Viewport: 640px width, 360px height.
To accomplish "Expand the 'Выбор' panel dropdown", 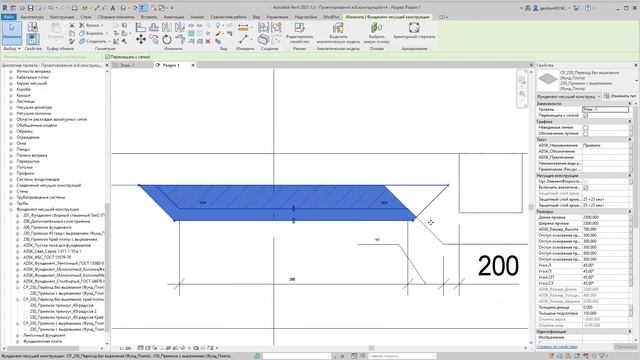I will pyautogui.click(x=12, y=49).
